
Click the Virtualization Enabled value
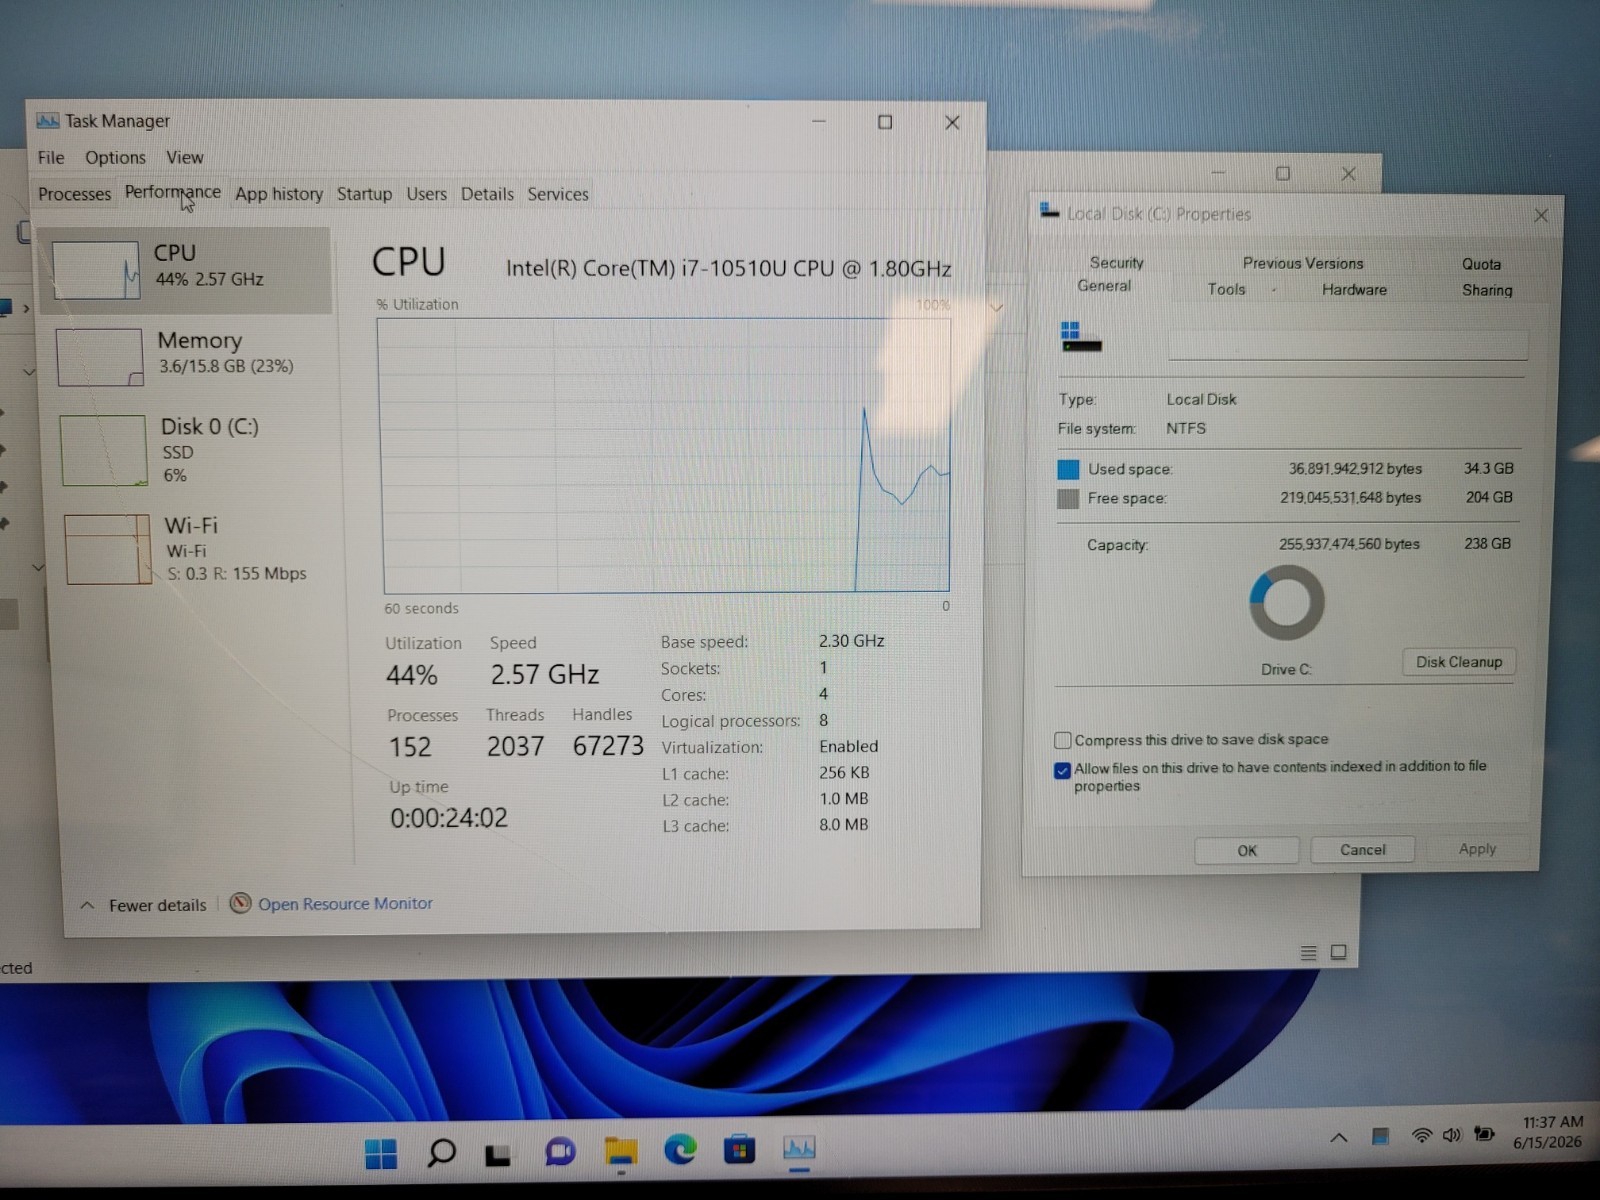[x=849, y=747]
